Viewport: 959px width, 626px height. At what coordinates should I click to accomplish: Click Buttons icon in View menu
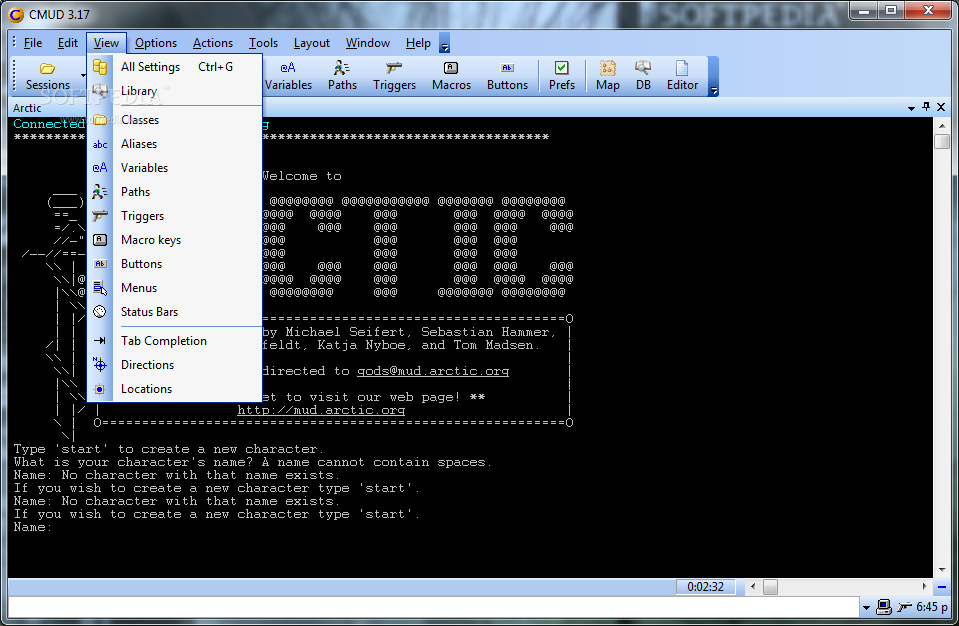100,263
